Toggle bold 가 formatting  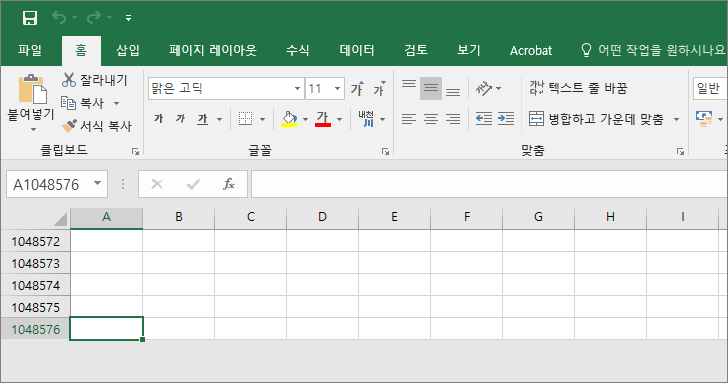click(158, 119)
